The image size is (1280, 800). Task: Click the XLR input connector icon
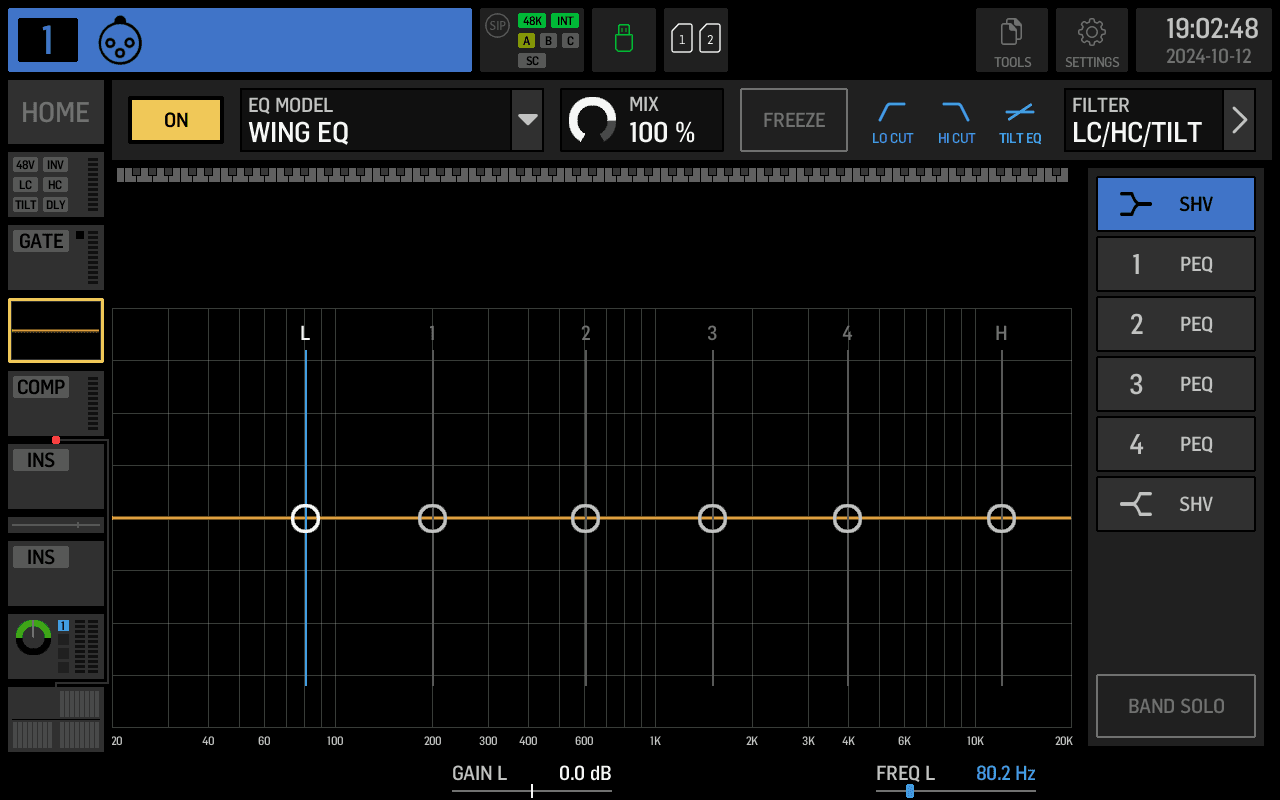tap(120, 41)
